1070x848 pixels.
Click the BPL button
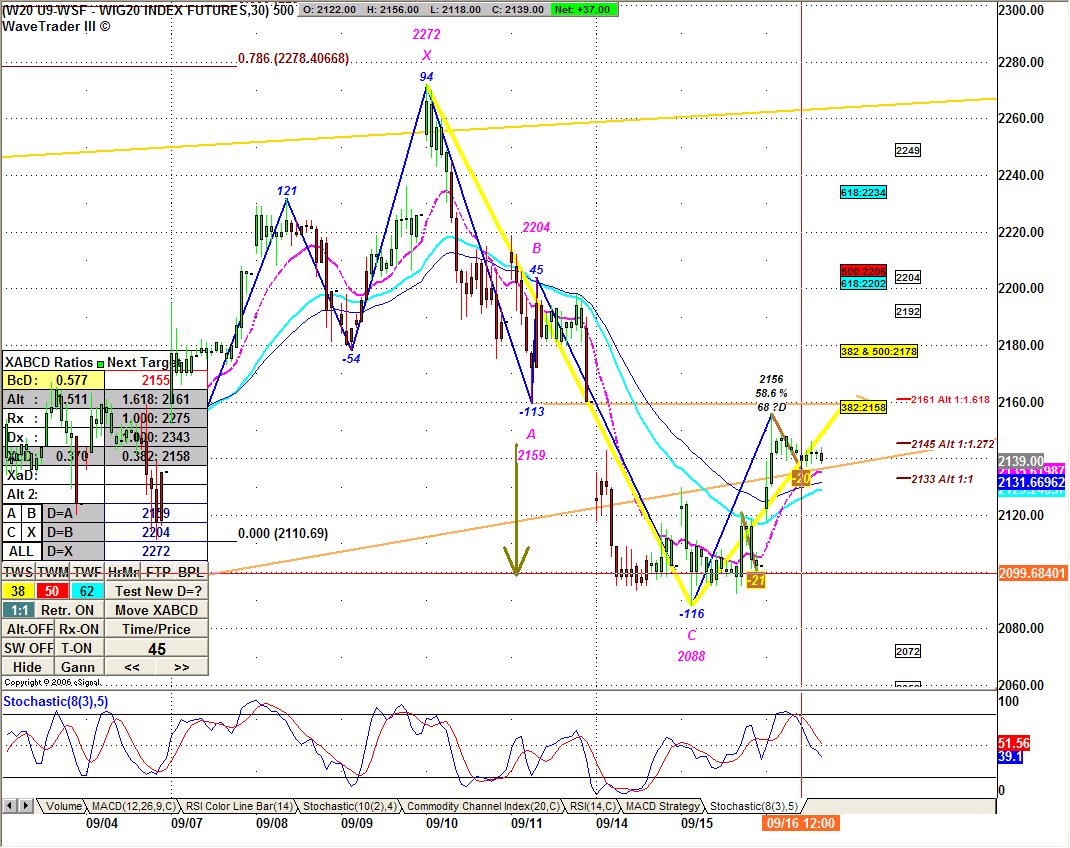pyautogui.click(x=191, y=572)
